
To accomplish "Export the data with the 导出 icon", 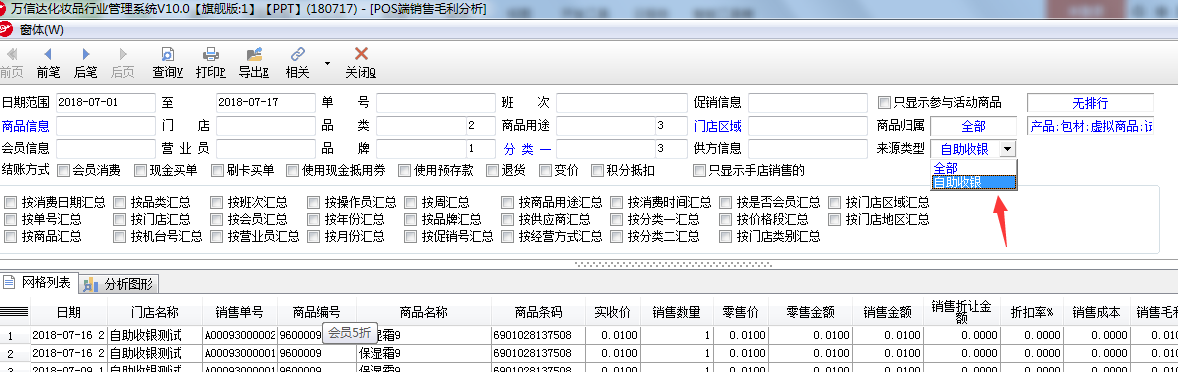I will tap(254, 63).
